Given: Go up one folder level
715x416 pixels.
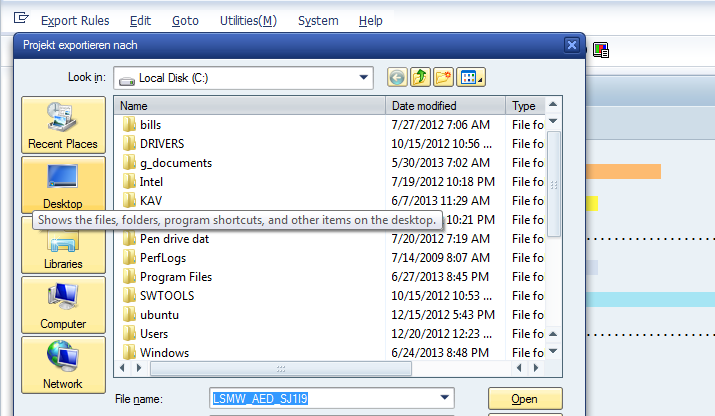Looking at the screenshot, I should (x=420, y=78).
